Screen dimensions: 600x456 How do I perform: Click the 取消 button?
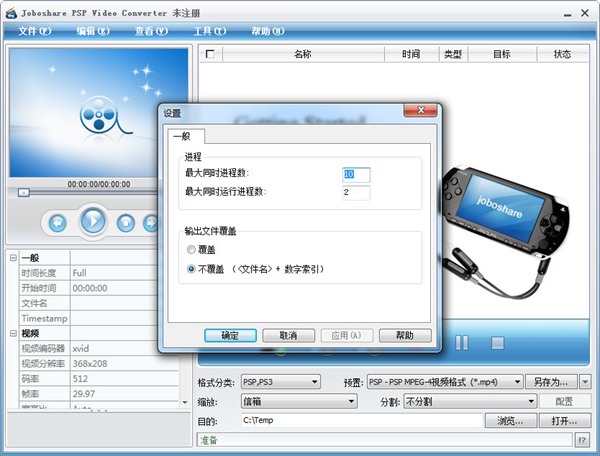coord(289,335)
